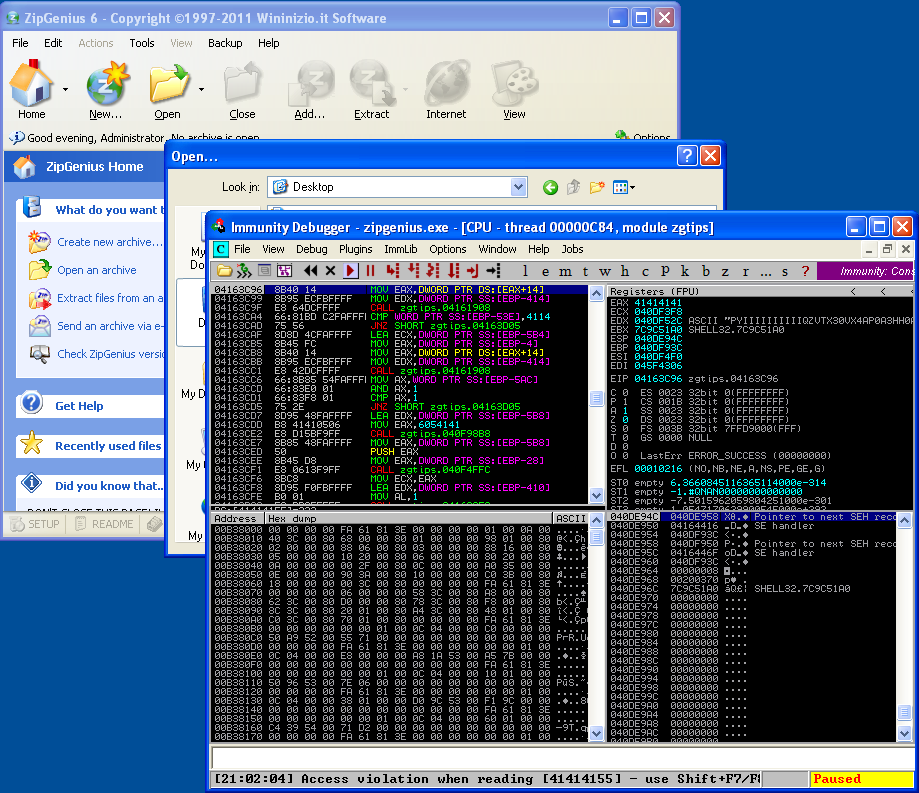Click the red question mark help icon
The width and height of the screenshot is (919, 793).
805,271
